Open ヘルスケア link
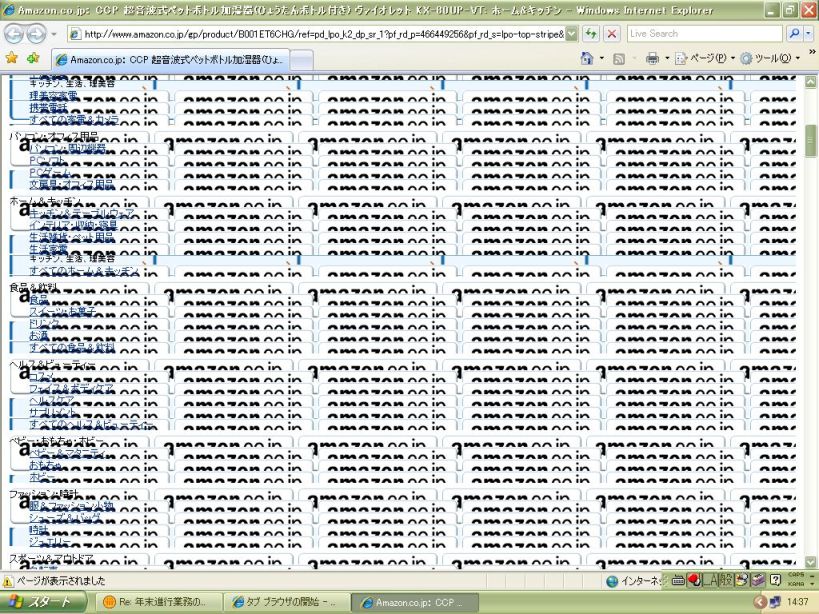Viewport: 819px width, 614px height. pyautogui.click(x=52, y=400)
